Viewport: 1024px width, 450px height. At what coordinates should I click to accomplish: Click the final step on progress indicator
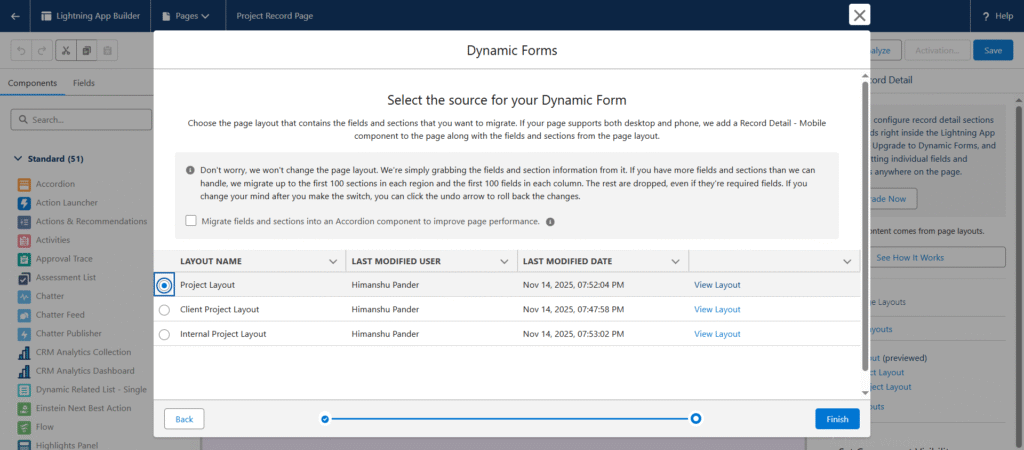[x=696, y=419]
